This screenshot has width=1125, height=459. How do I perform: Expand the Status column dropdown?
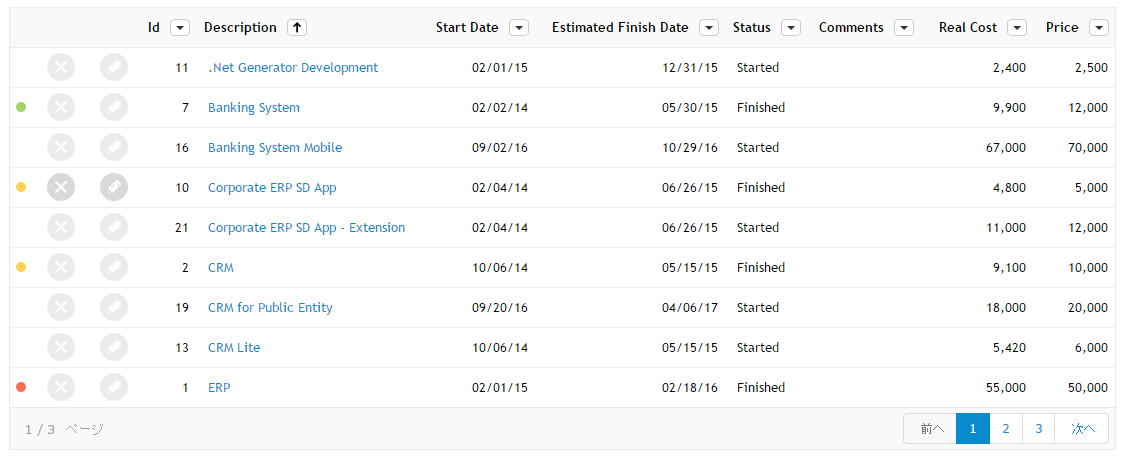[x=791, y=27]
